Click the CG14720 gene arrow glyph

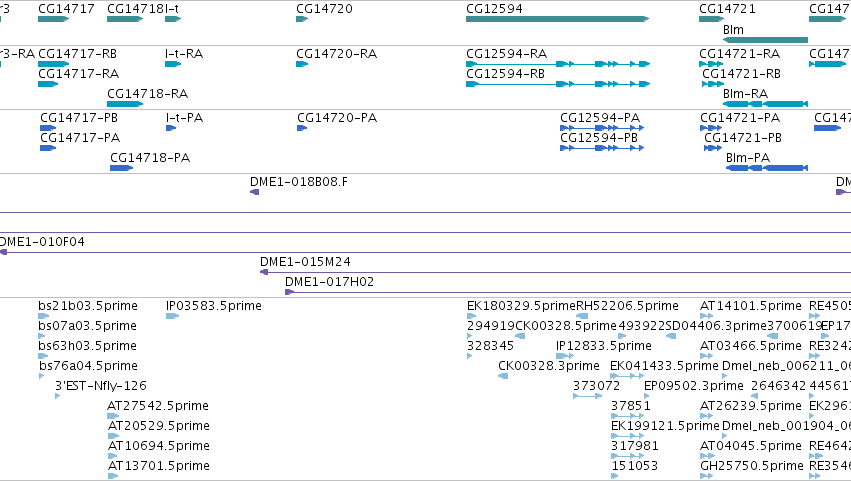click(x=302, y=19)
